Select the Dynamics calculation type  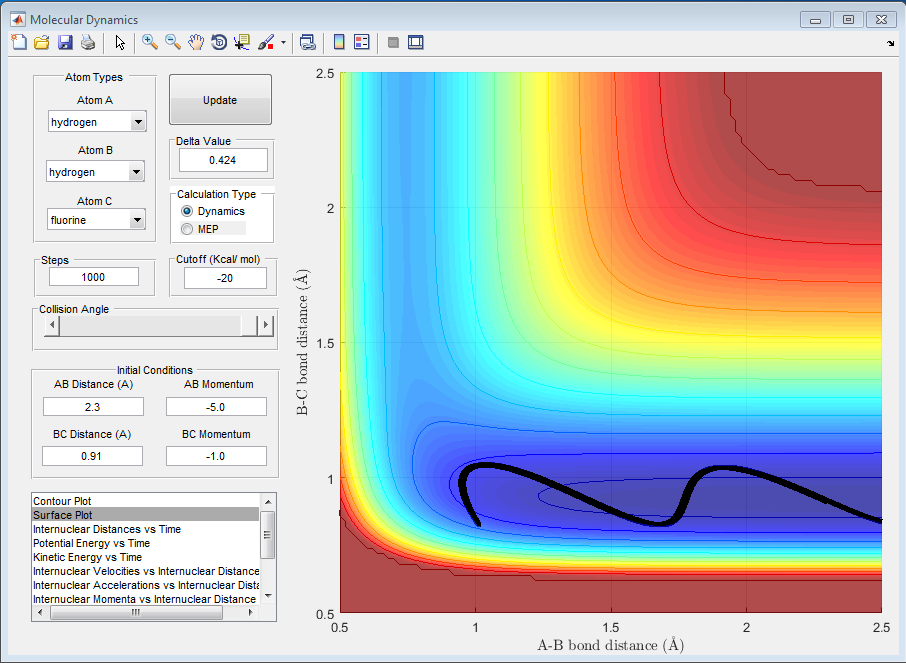tap(187, 212)
